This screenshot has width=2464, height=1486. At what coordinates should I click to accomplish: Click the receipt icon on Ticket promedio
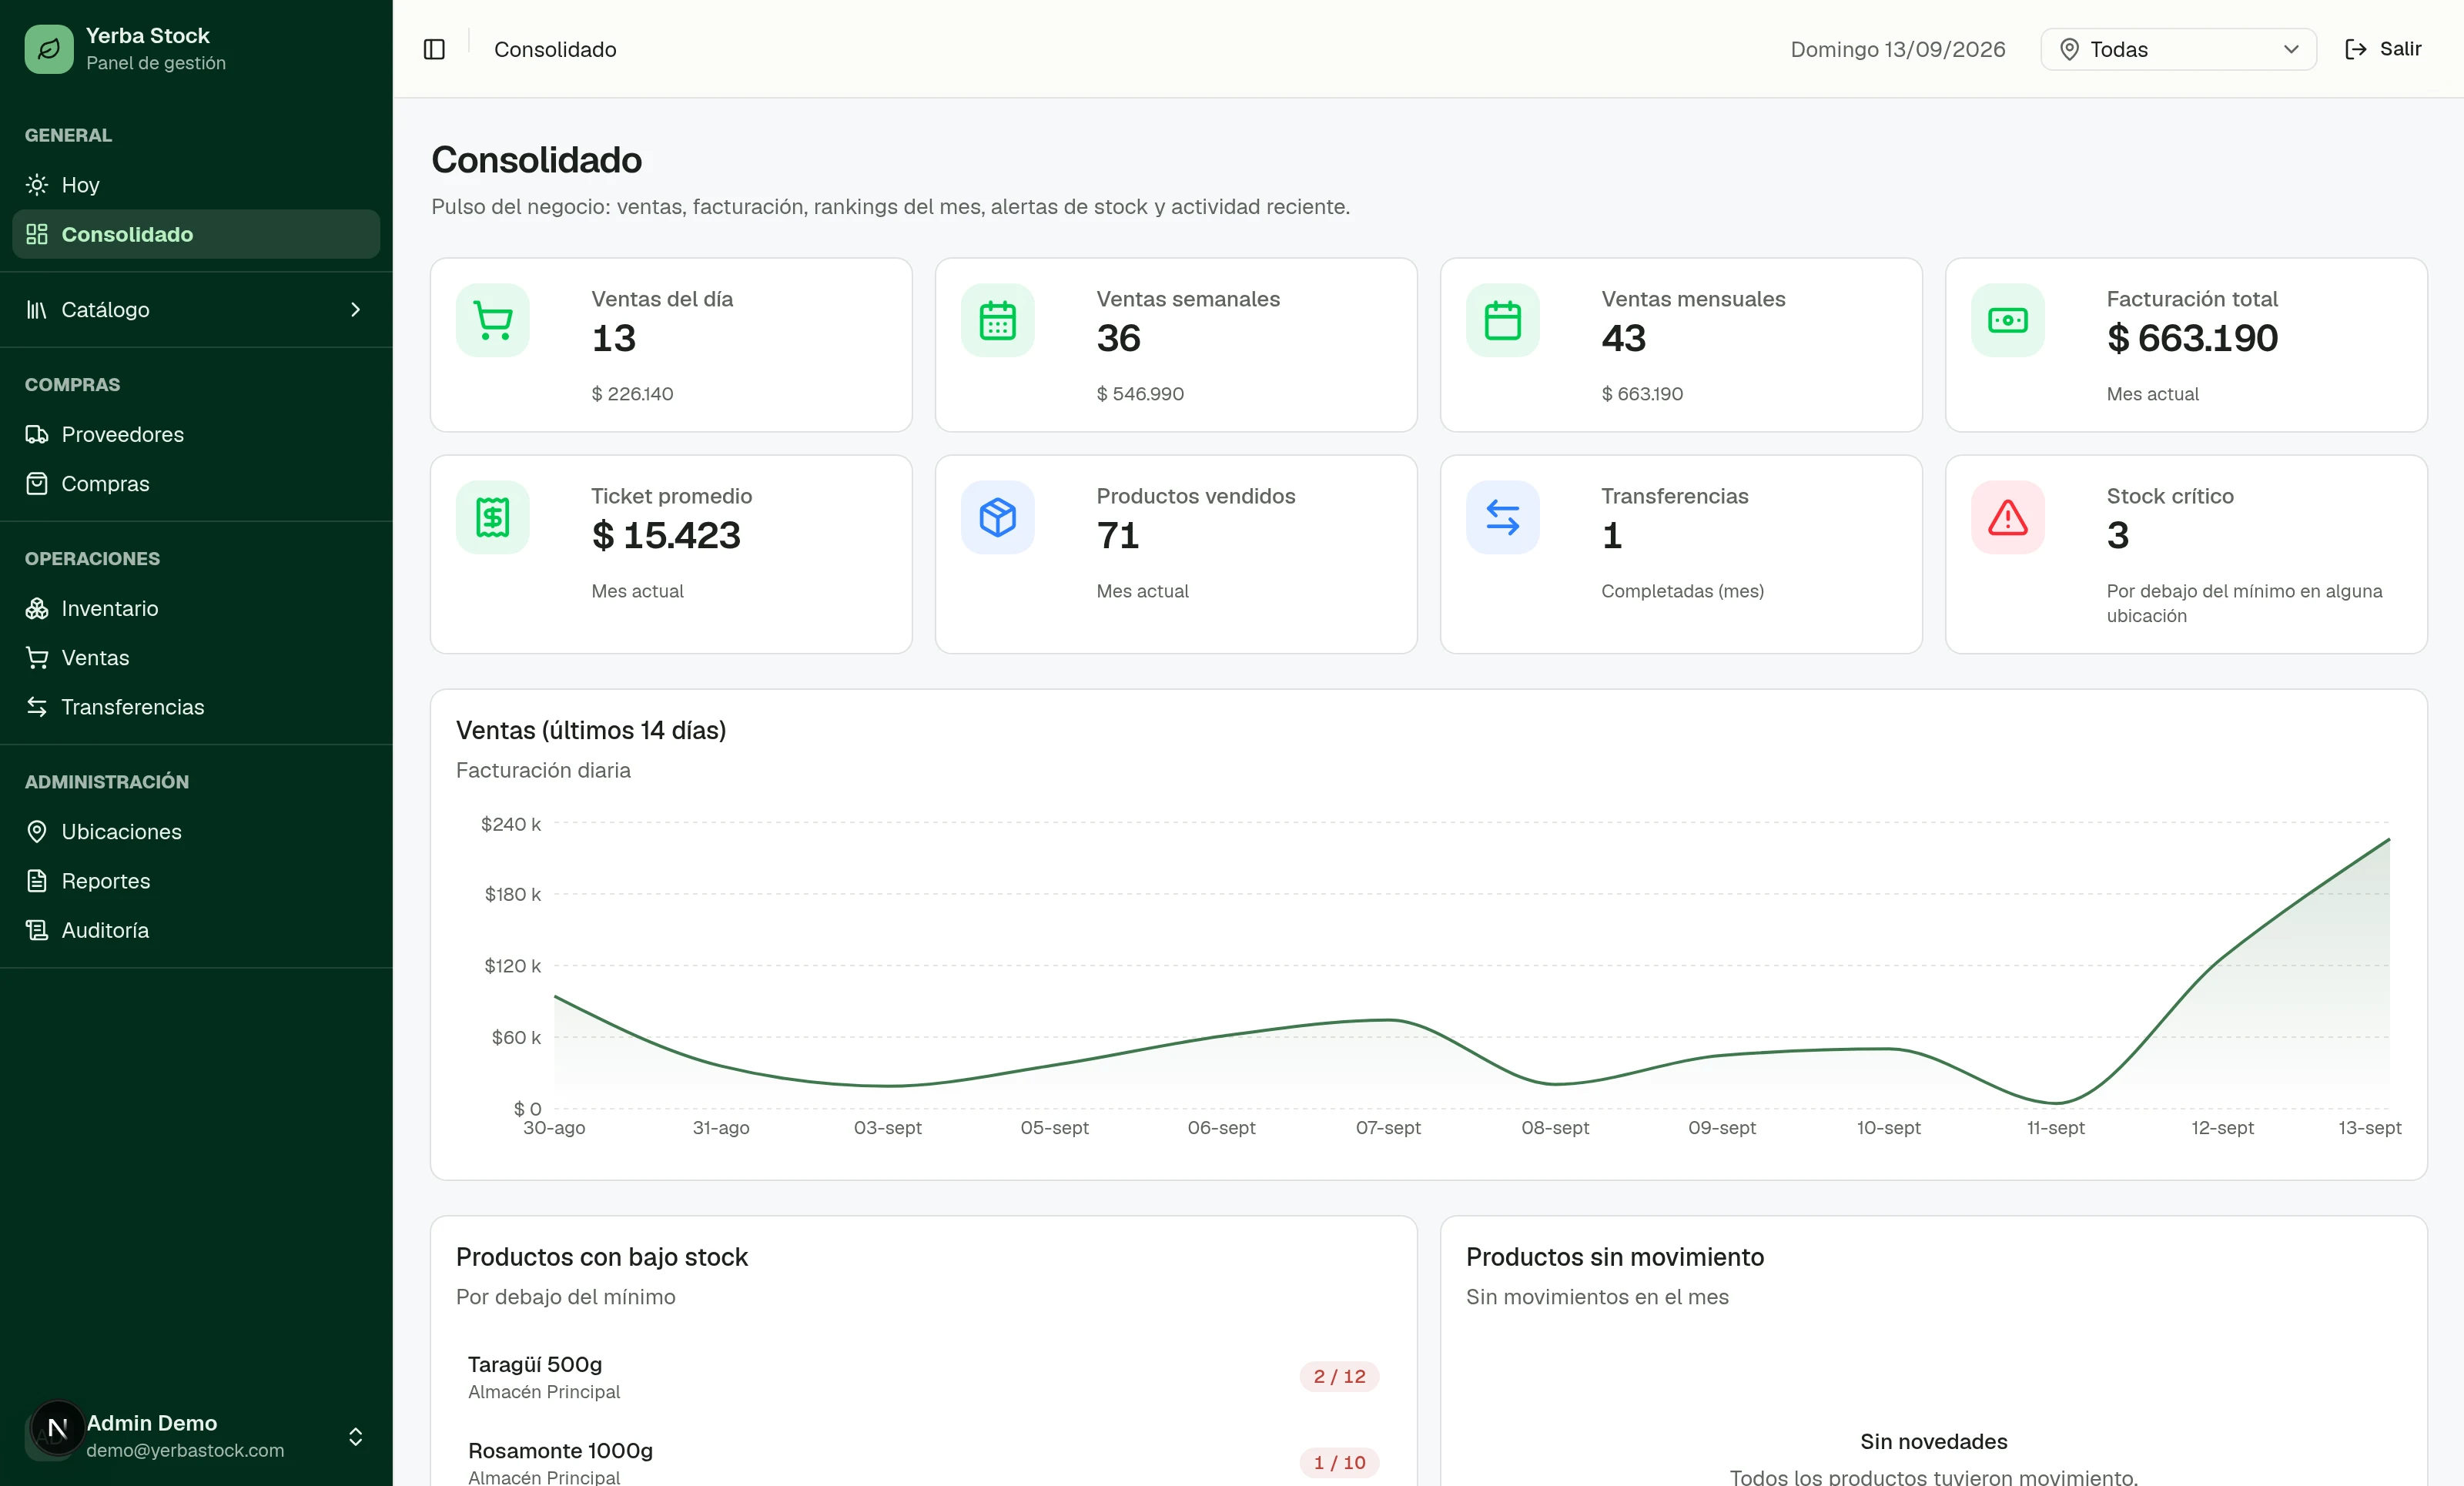(x=493, y=517)
